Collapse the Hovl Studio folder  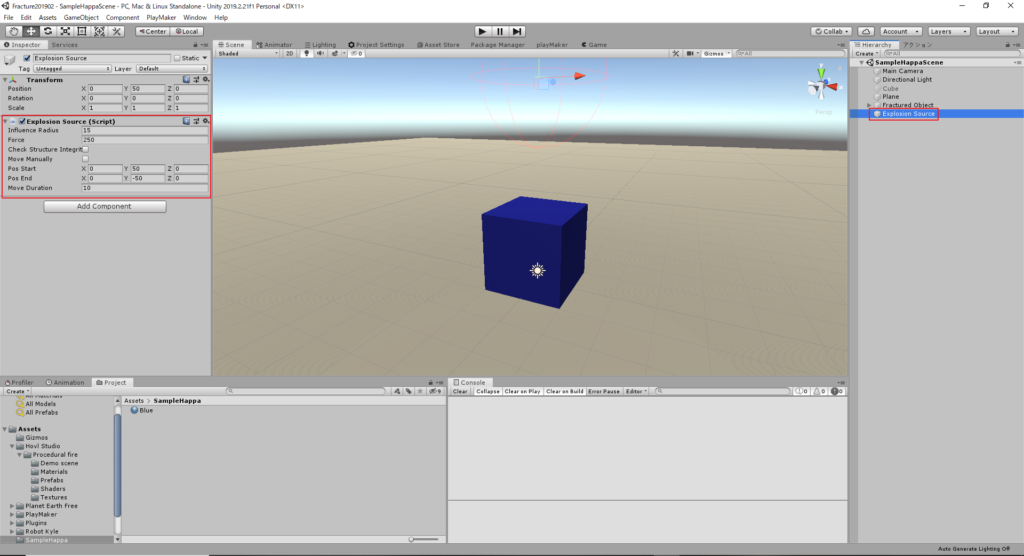pos(12,446)
